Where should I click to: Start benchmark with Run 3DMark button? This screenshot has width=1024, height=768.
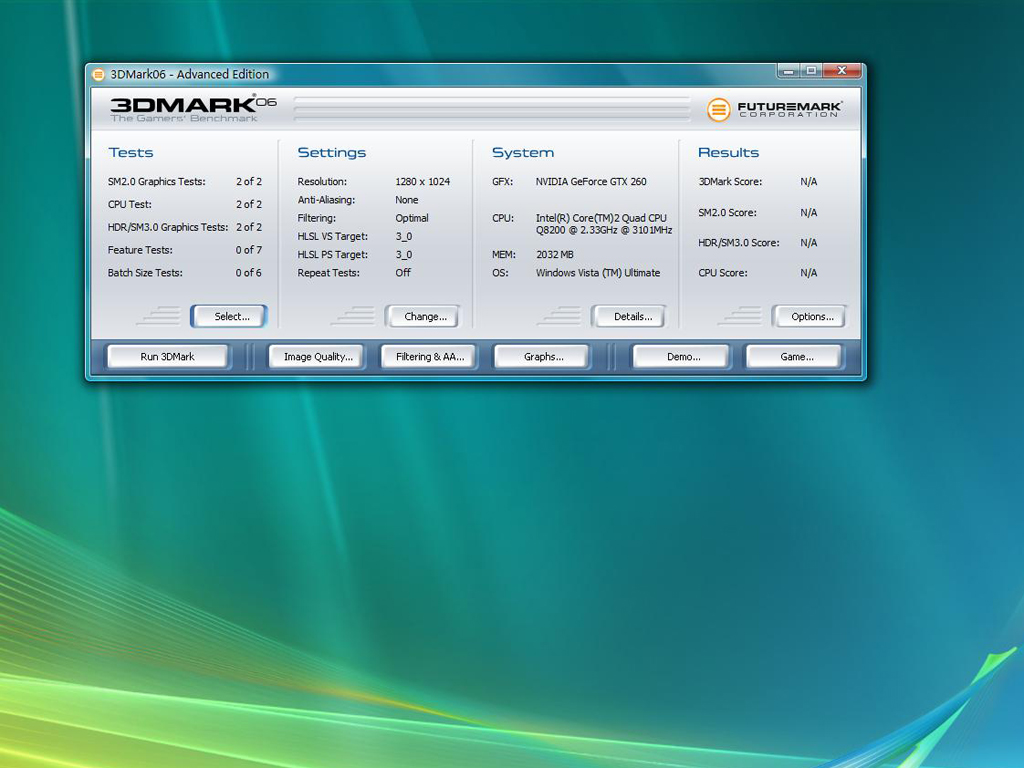click(168, 357)
